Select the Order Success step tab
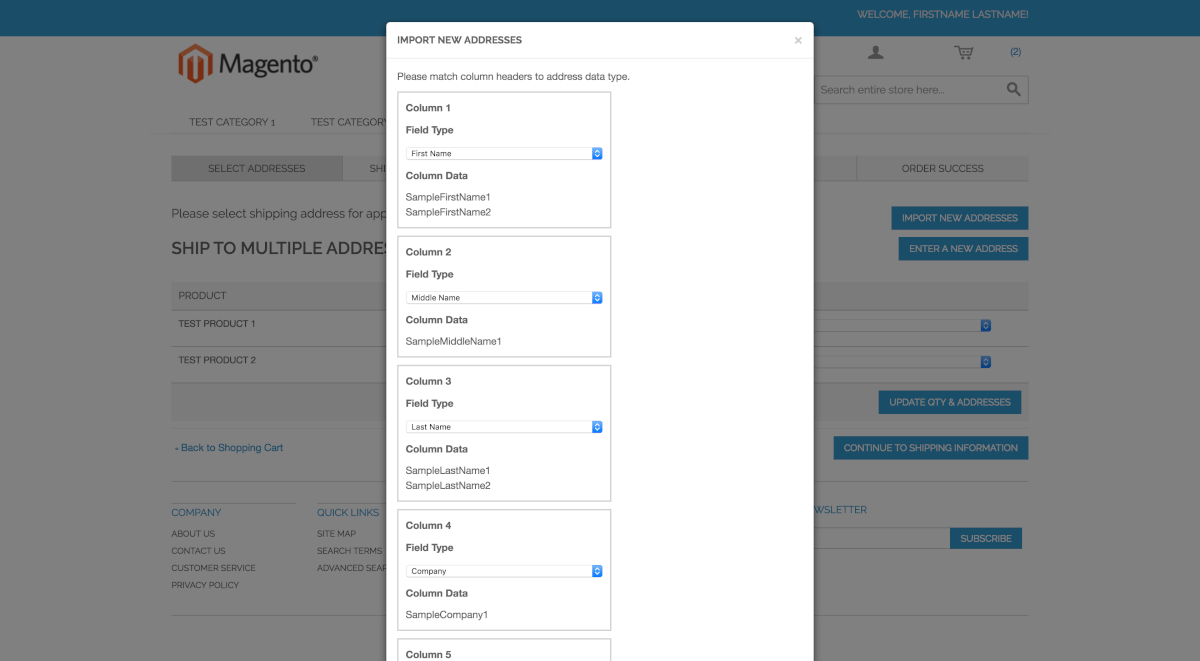The height and width of the screenshot is (661, 1200). tap(942, 169)
